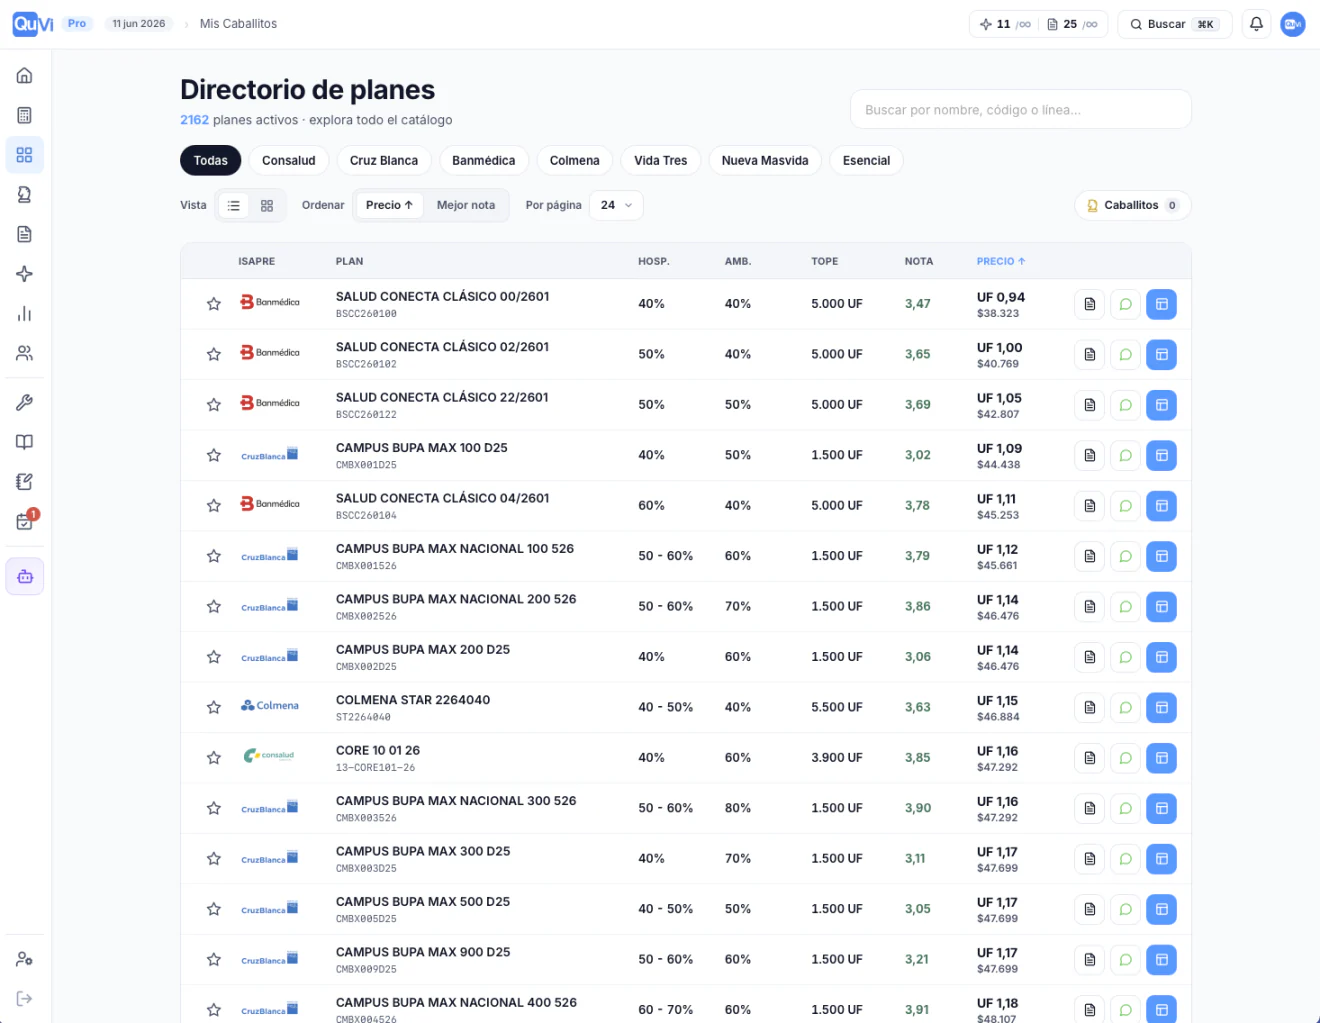Filter plans by Consalud
1320x1023 pixels.
point(289,160)
